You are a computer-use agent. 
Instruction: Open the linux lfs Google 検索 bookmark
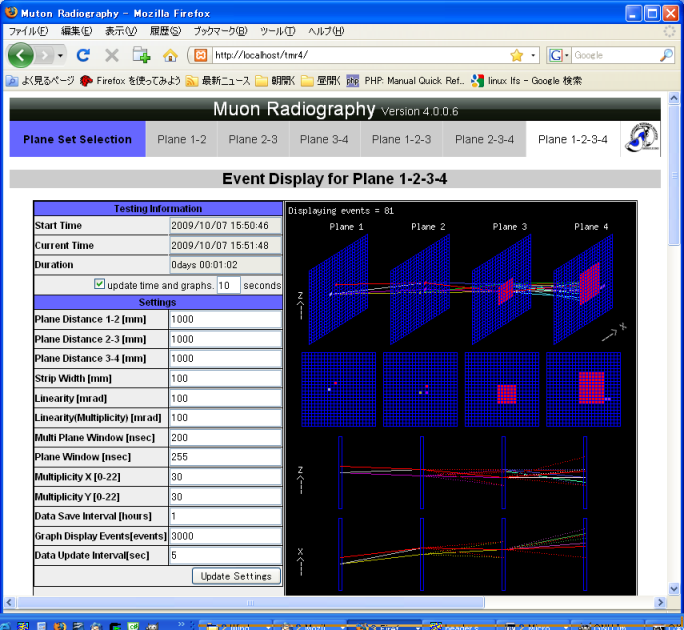[x=526, y=81]
